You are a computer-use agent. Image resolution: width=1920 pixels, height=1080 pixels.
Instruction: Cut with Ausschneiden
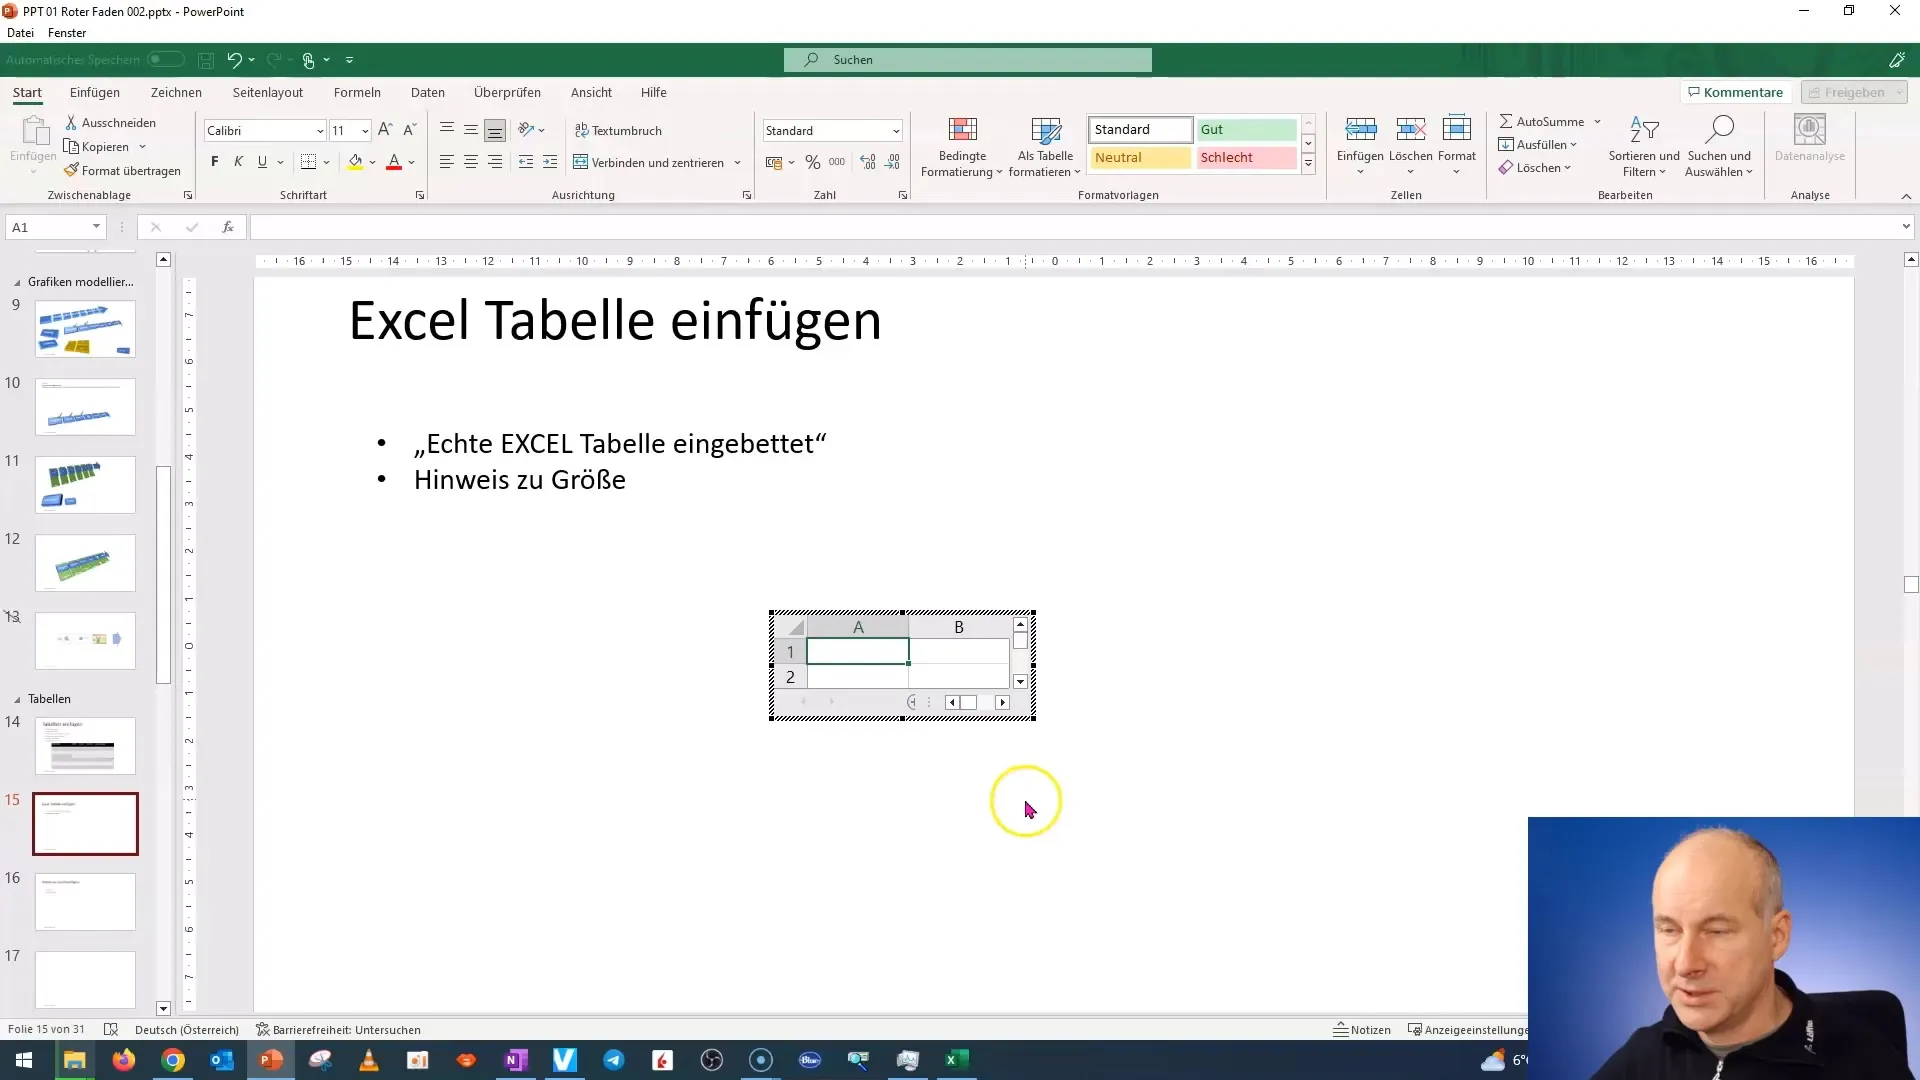coord(111,123)
